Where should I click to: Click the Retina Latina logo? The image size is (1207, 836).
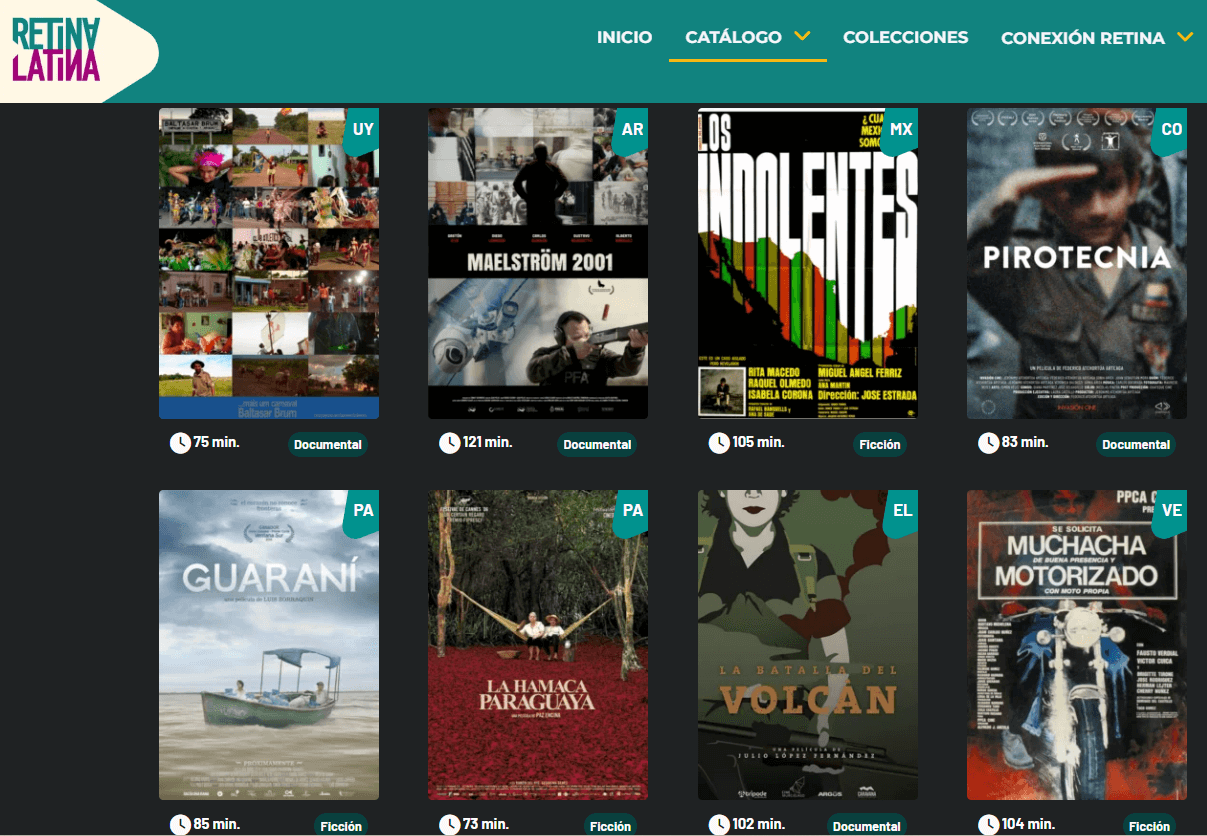coord(56,50)
